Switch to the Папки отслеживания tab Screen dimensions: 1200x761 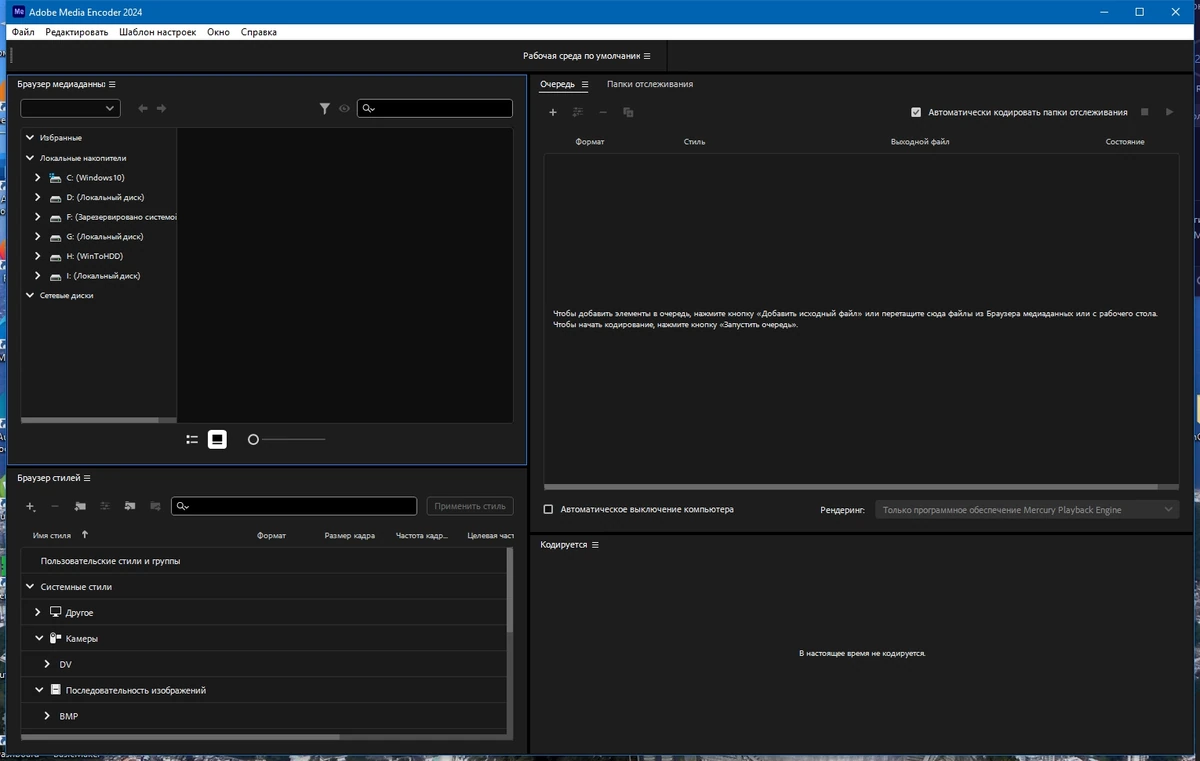pyautogui.click(x=650, y=84)
